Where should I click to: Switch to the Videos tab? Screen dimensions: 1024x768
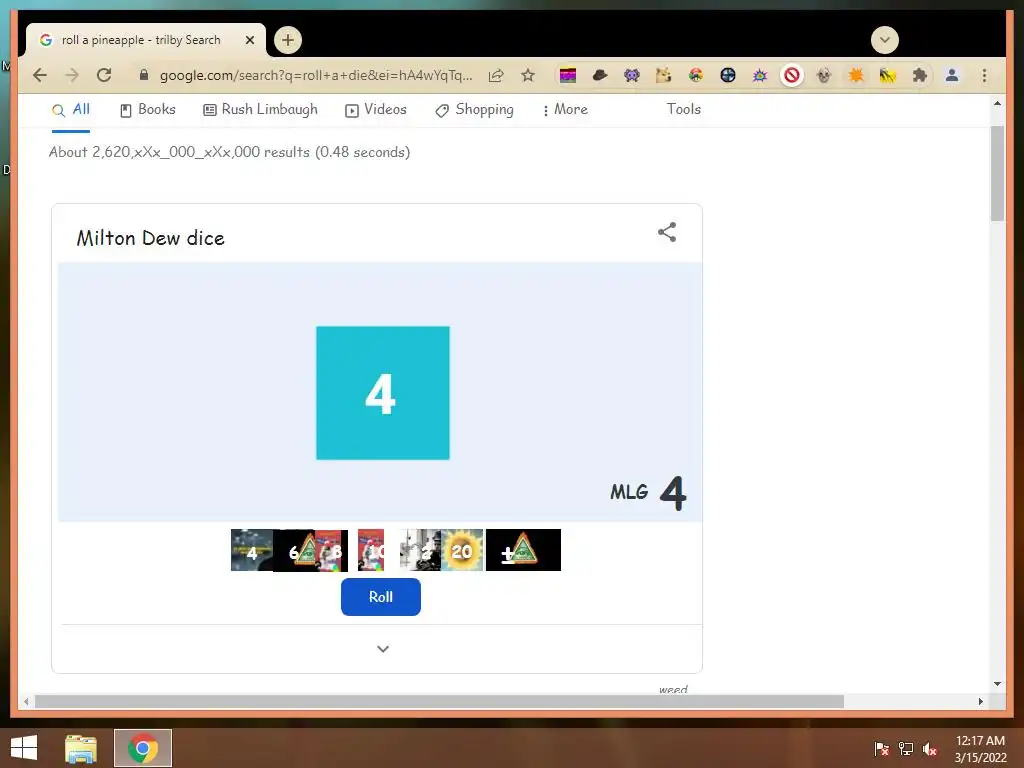(376, 110)
